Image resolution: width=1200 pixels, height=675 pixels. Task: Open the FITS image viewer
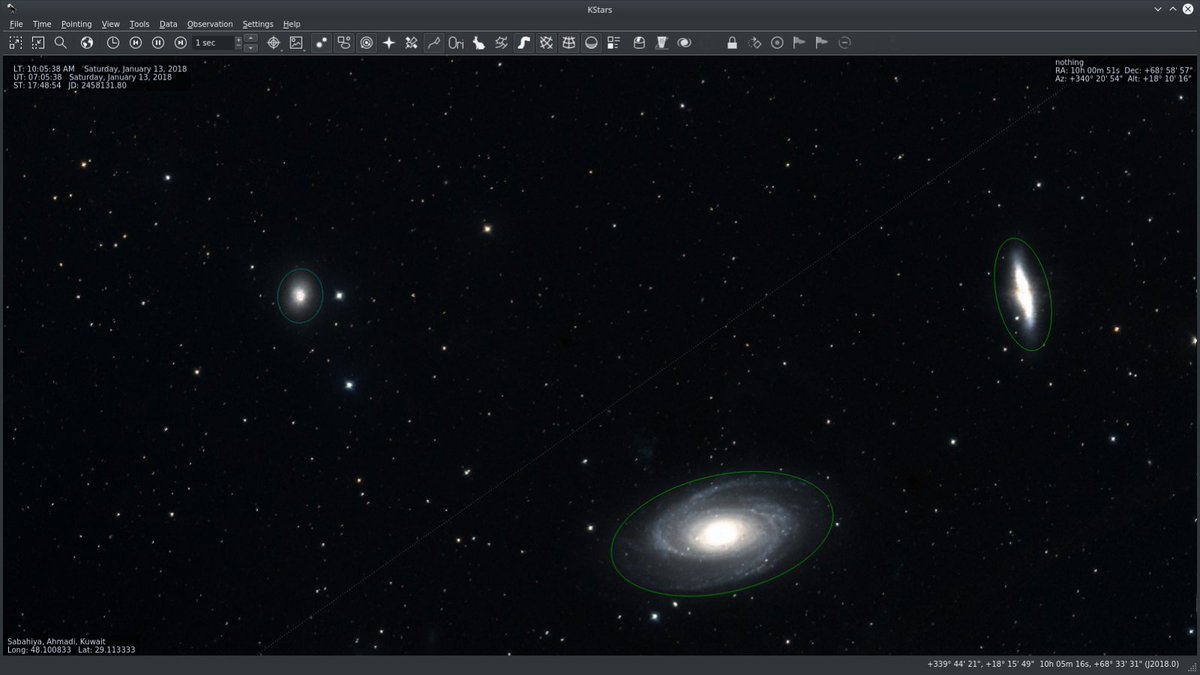click(x=296, y=42)
